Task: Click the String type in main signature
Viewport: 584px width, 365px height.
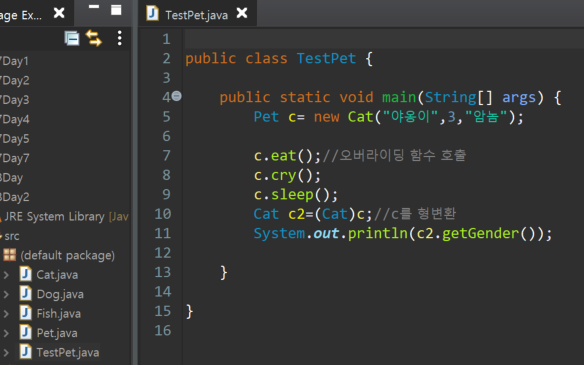Action: (x=450, y=97)
